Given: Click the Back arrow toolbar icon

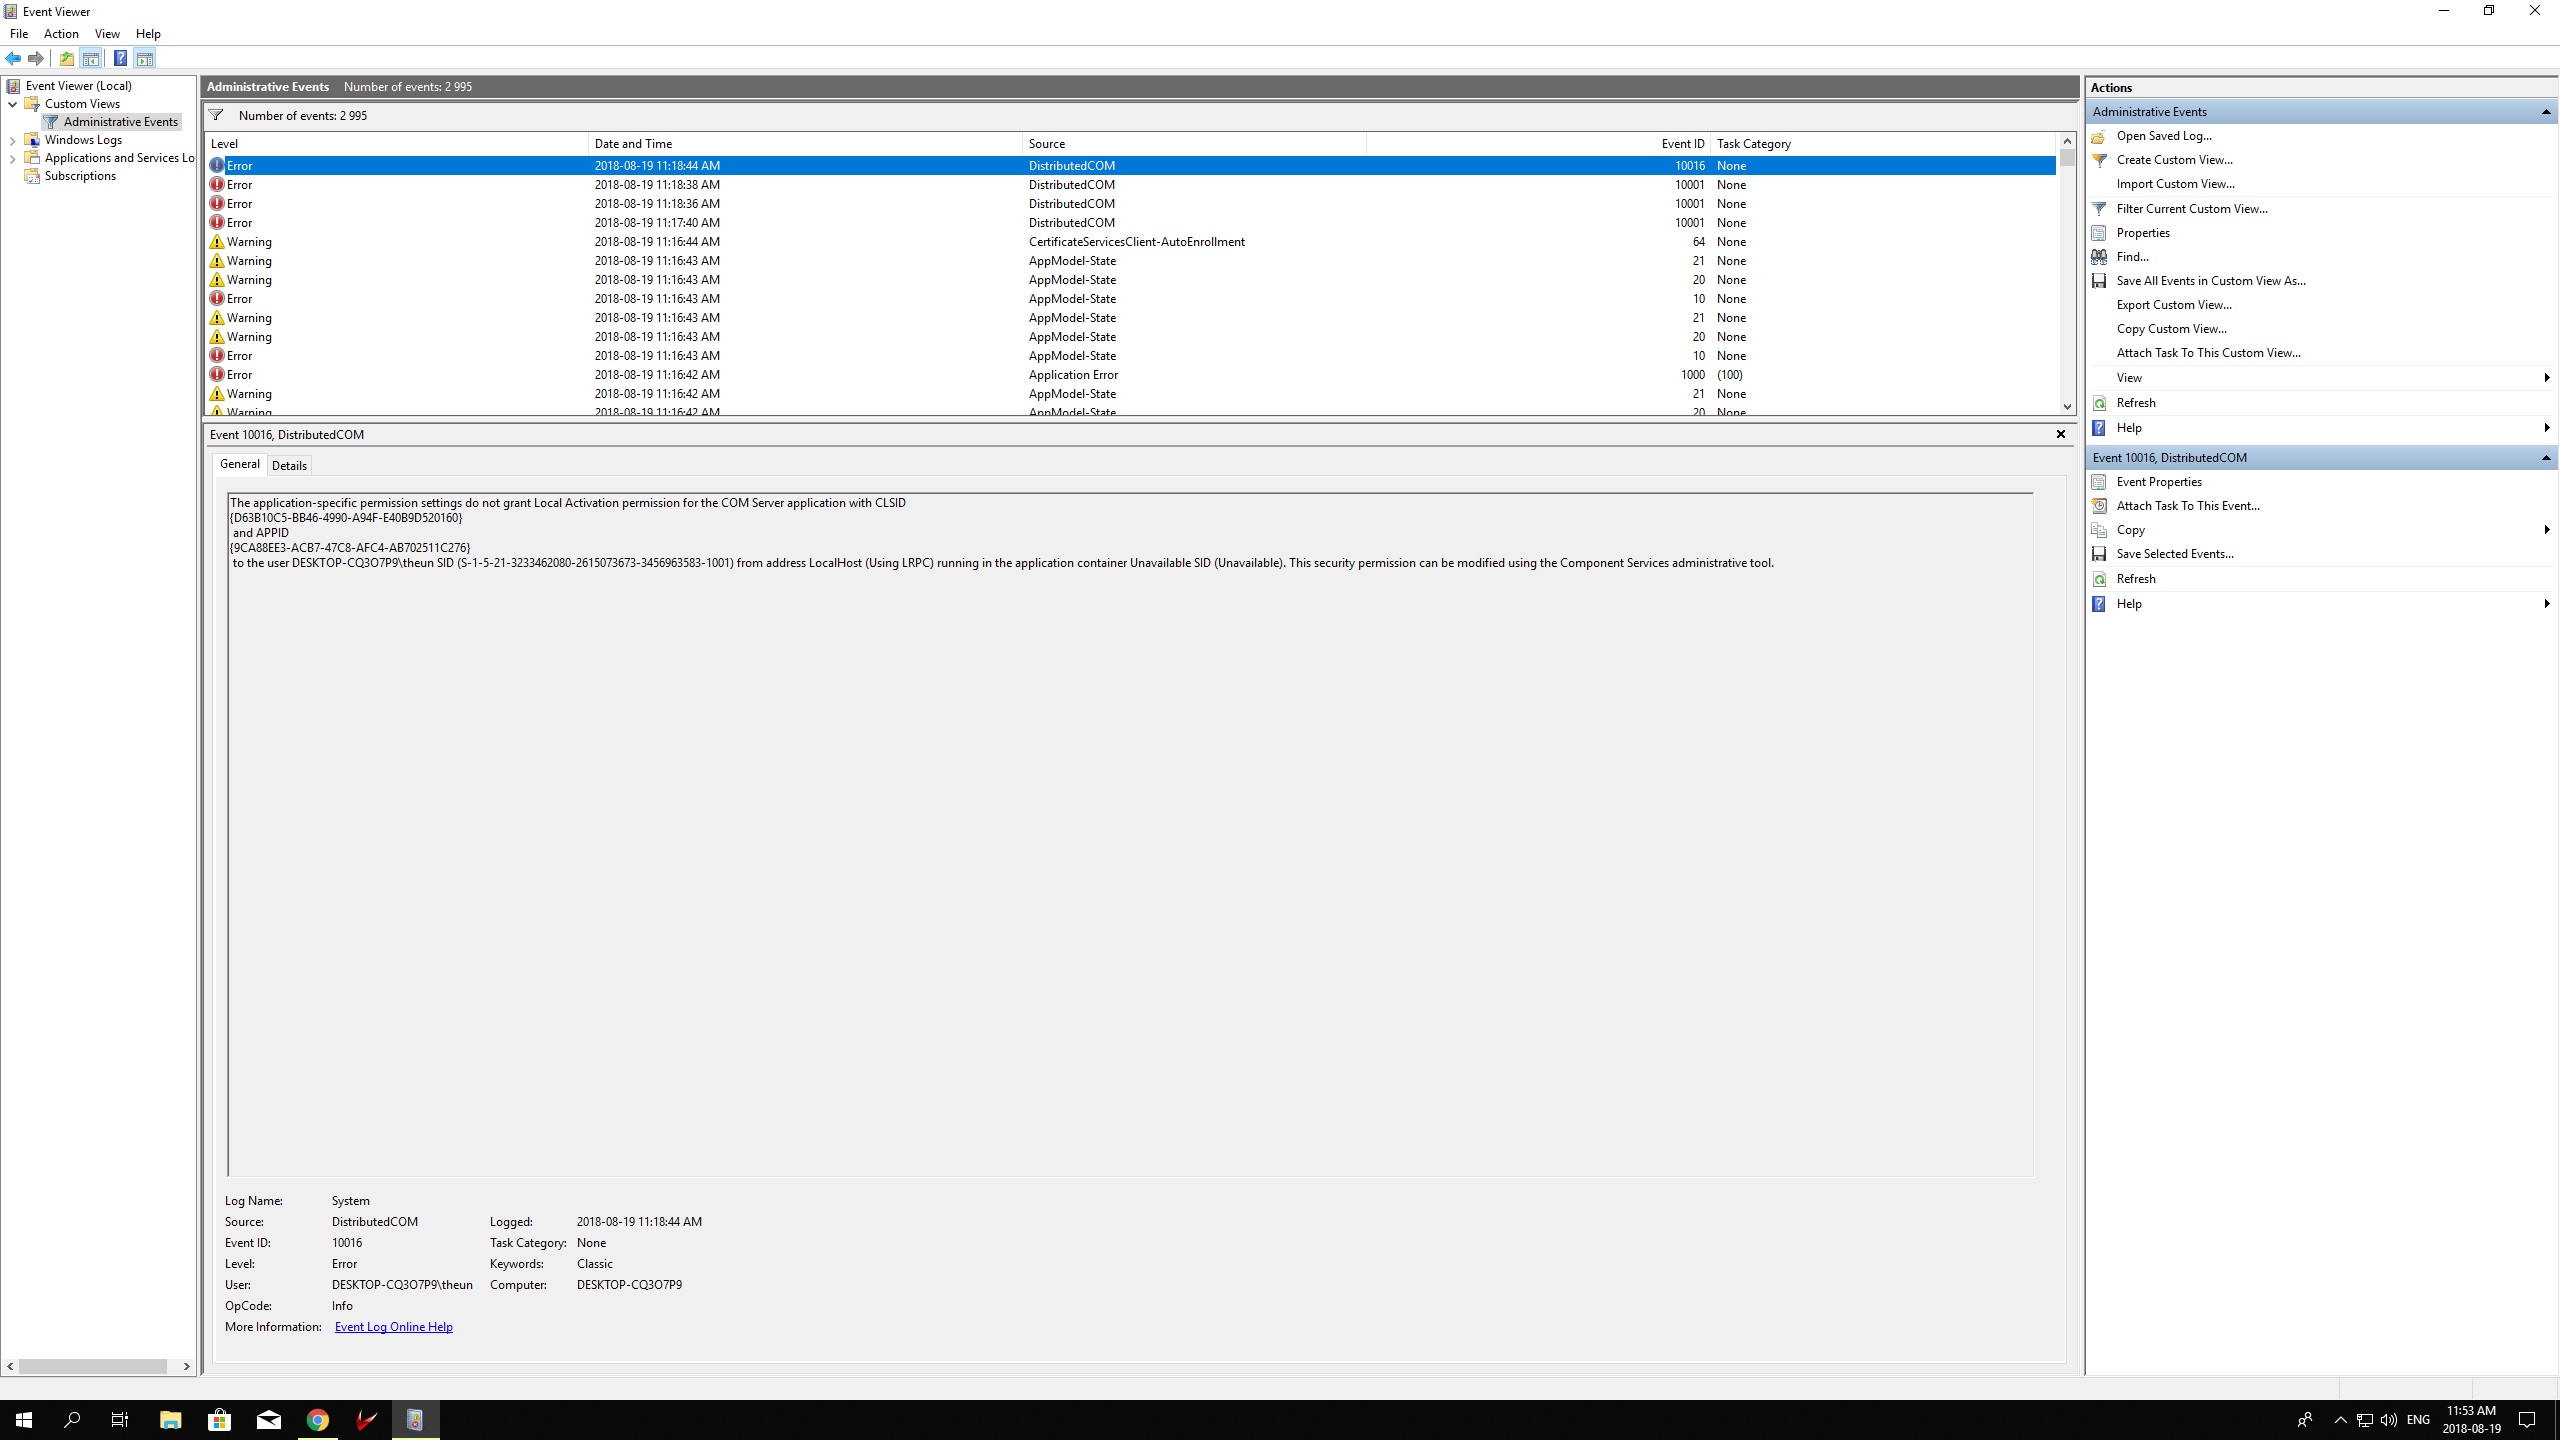Looking at the screenshot, I should [13, 58].
